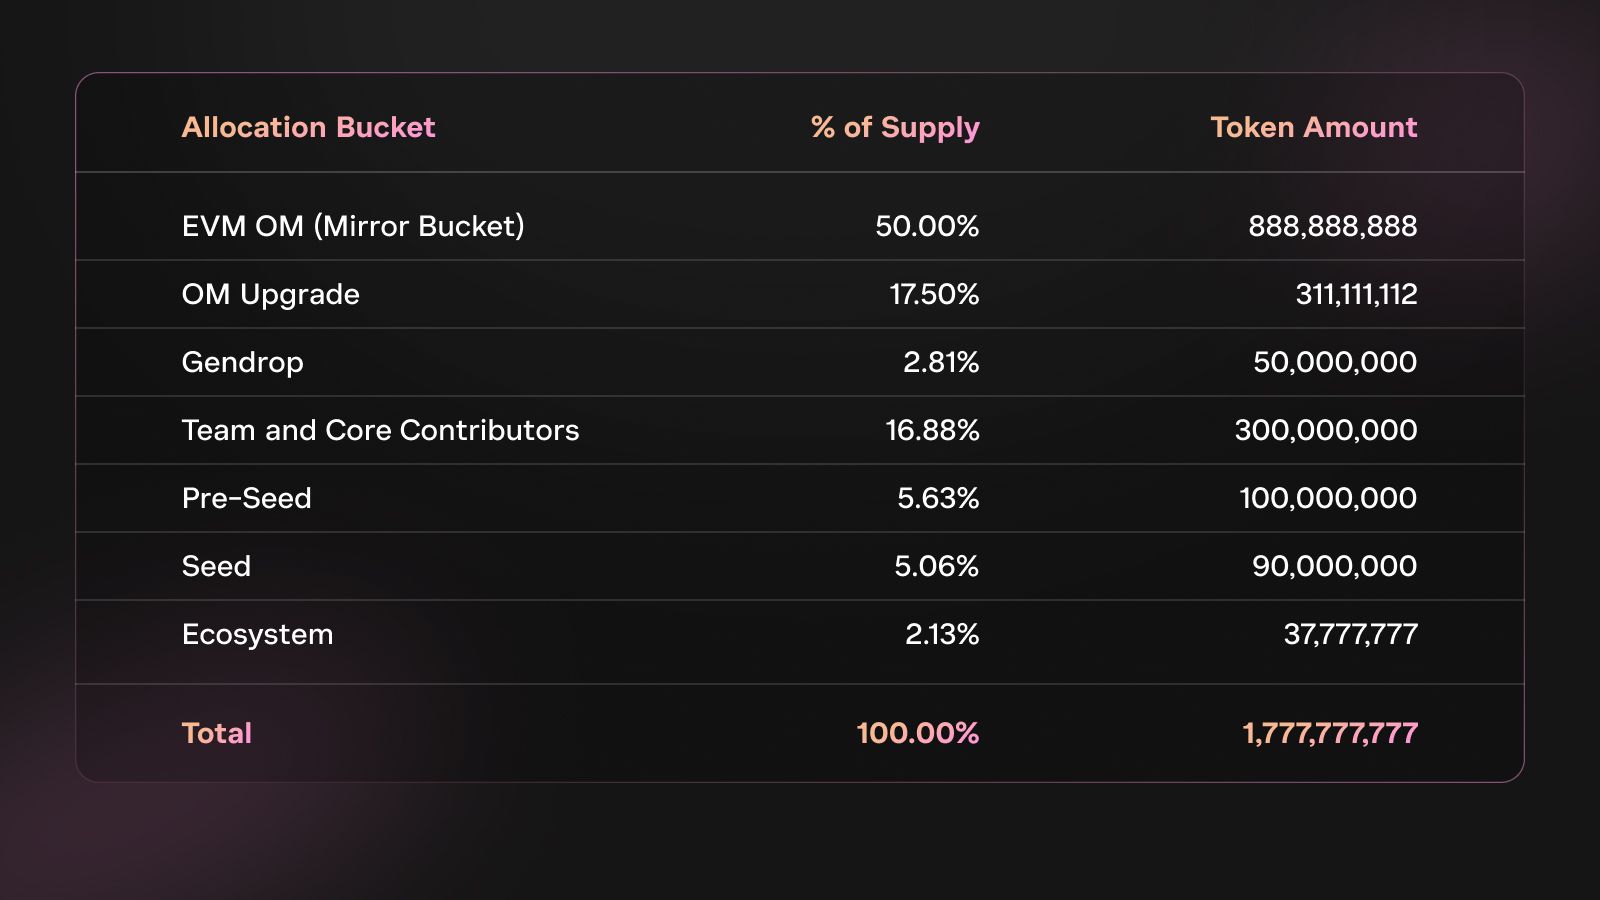Click the Total row label
Screen dimensions: 1600x900
pos(216,733)
